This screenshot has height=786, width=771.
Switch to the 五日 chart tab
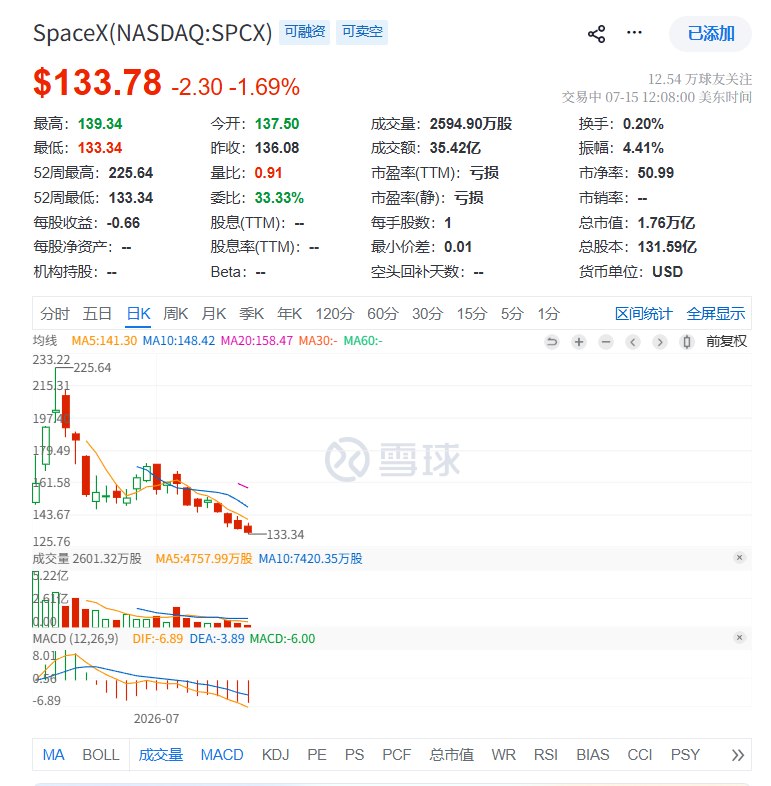pyautogui.click(x=97, y=314)
